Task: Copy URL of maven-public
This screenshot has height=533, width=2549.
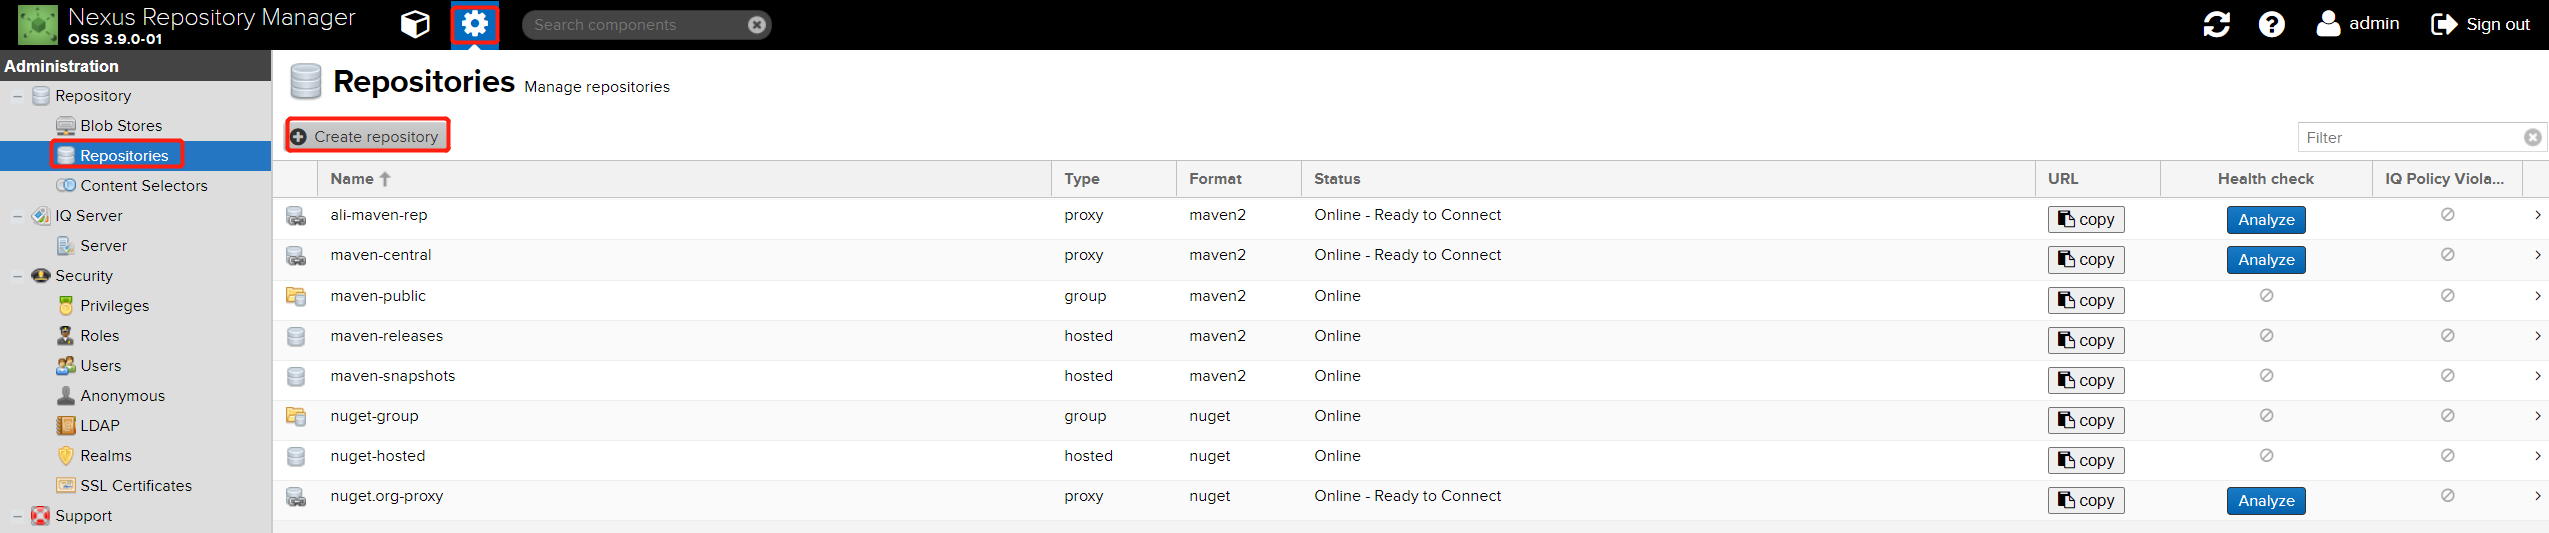Action: click(2086, 301)
